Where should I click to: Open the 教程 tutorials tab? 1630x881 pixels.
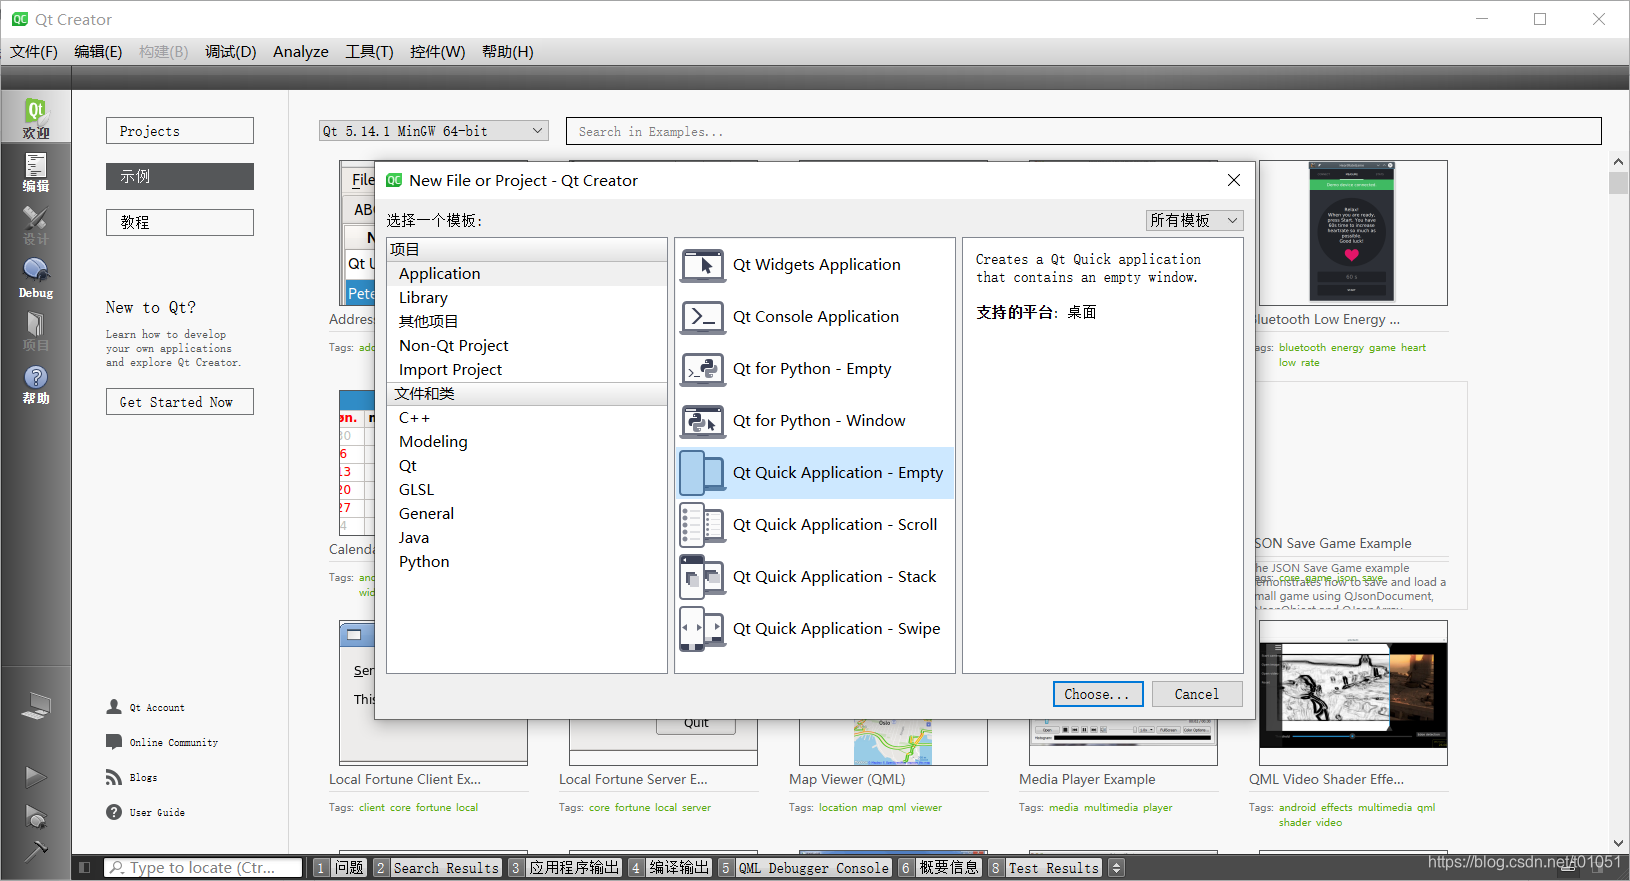coord(180,222)
